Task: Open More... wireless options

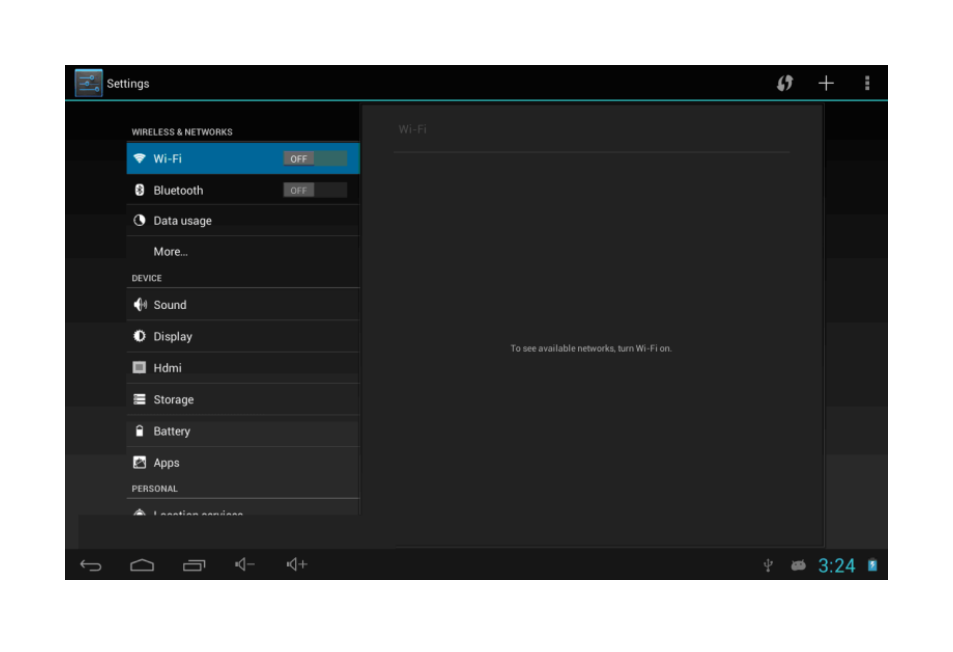Action: 170,252
